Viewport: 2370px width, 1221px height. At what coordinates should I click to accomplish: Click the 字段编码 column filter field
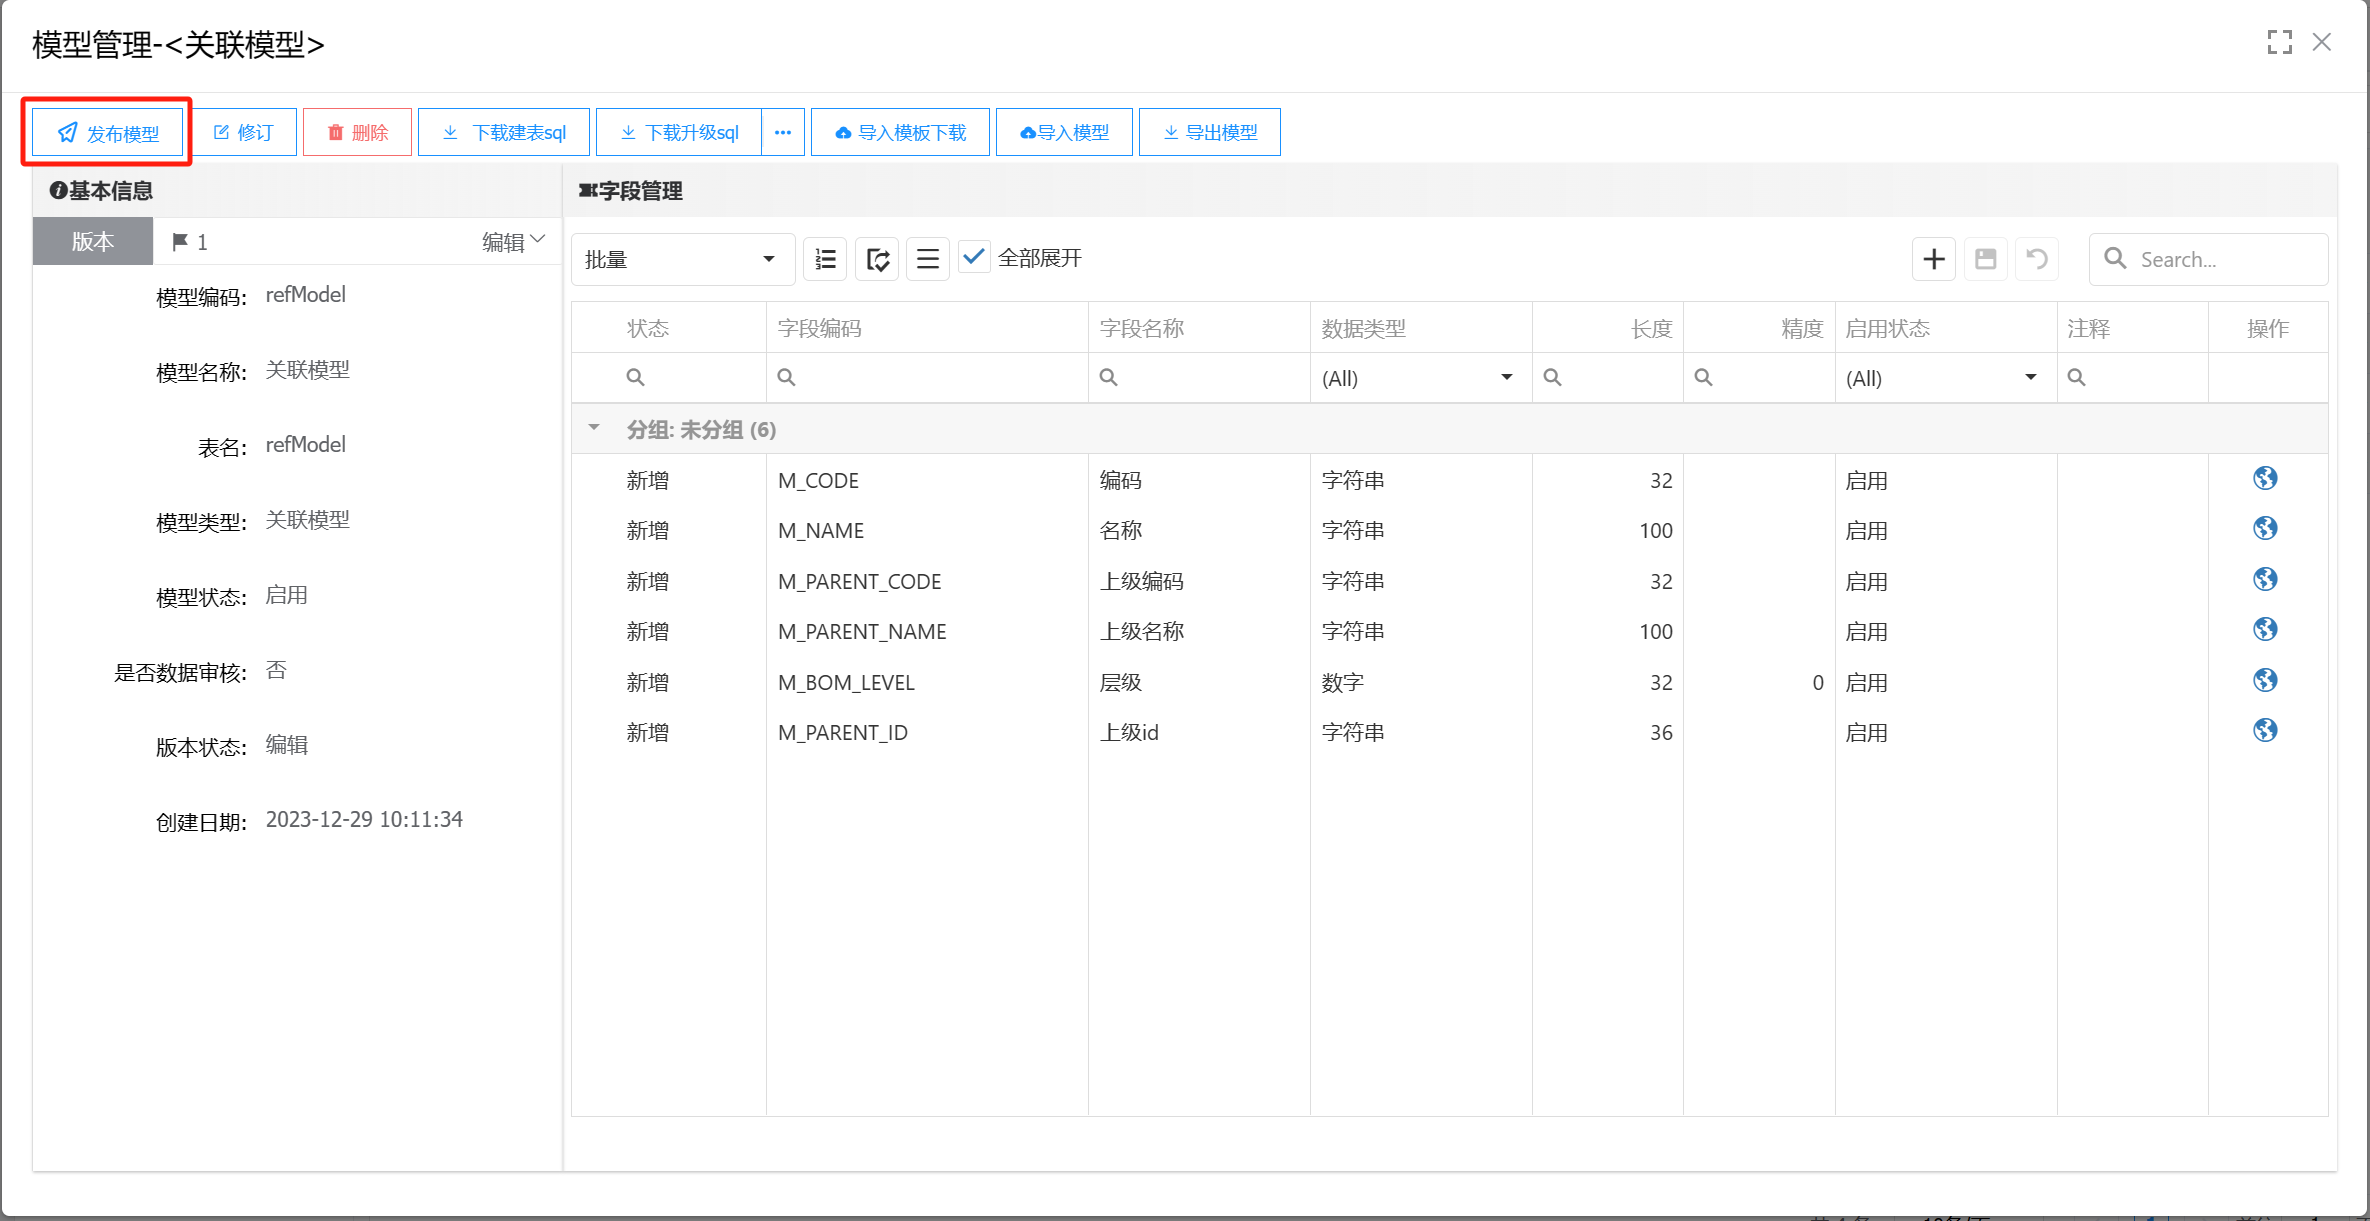928,378
